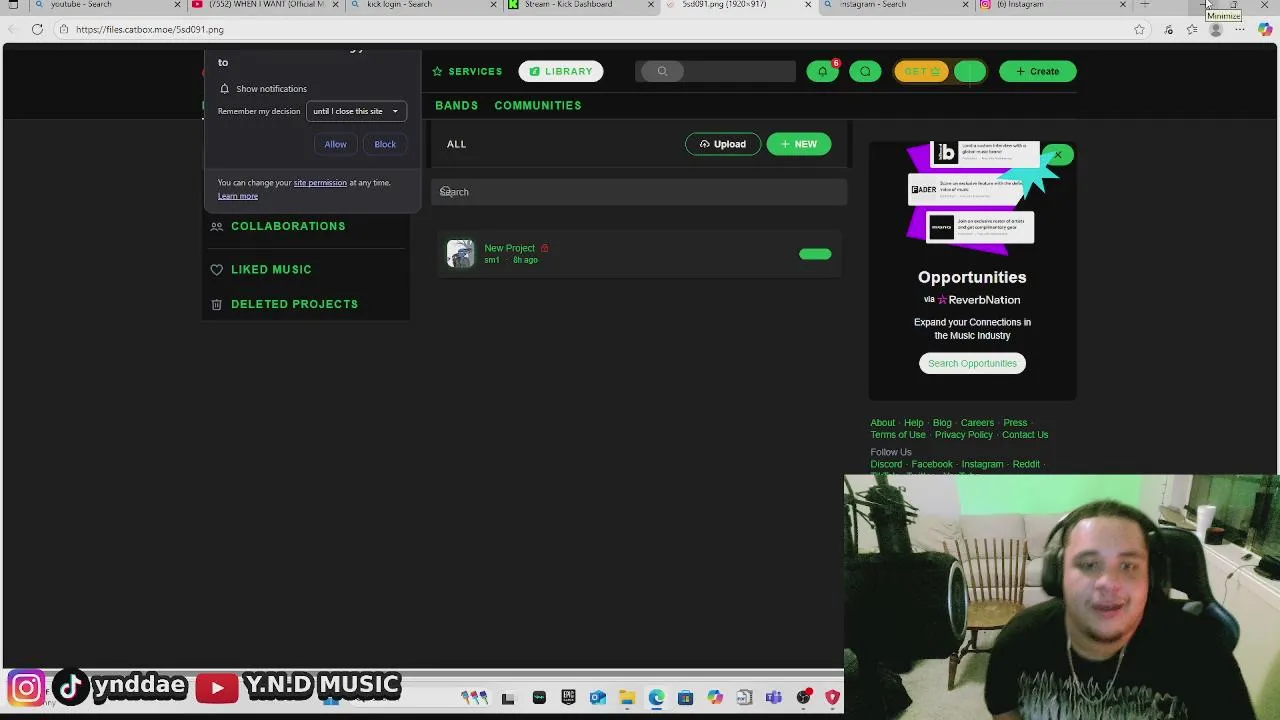
Task: Click Search Opportunities button
Action: [x=972, y=363]
